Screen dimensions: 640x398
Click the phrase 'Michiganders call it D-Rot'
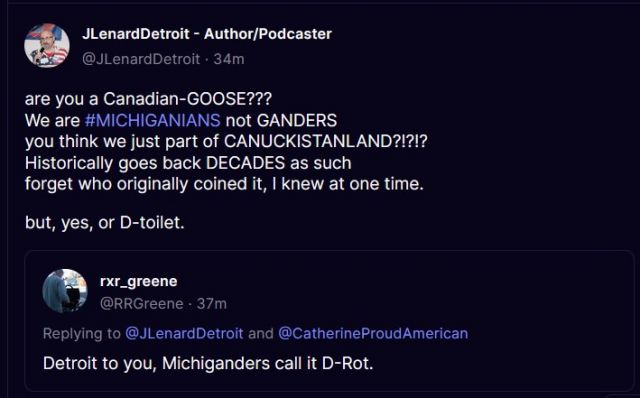pyautogui.click(x=267, y=363)
